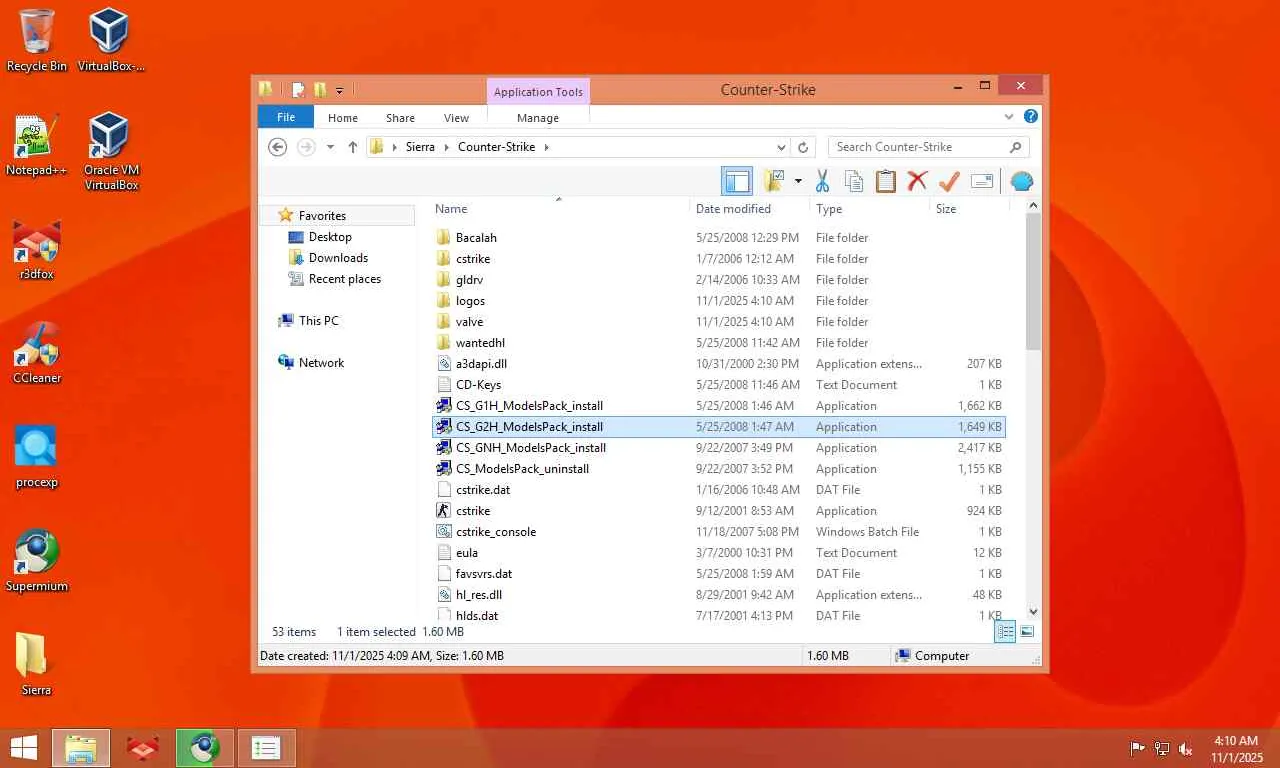Click the muted volume tray icon
This screenshot has width=1280, height=768.
click(1186, 749)
